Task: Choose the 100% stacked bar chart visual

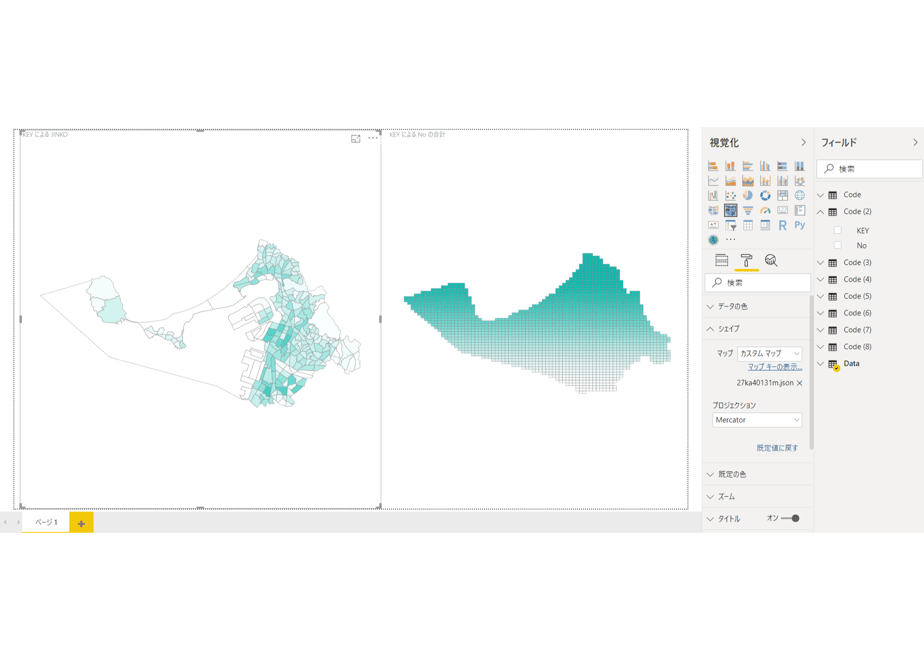Action: pos(783,166)
